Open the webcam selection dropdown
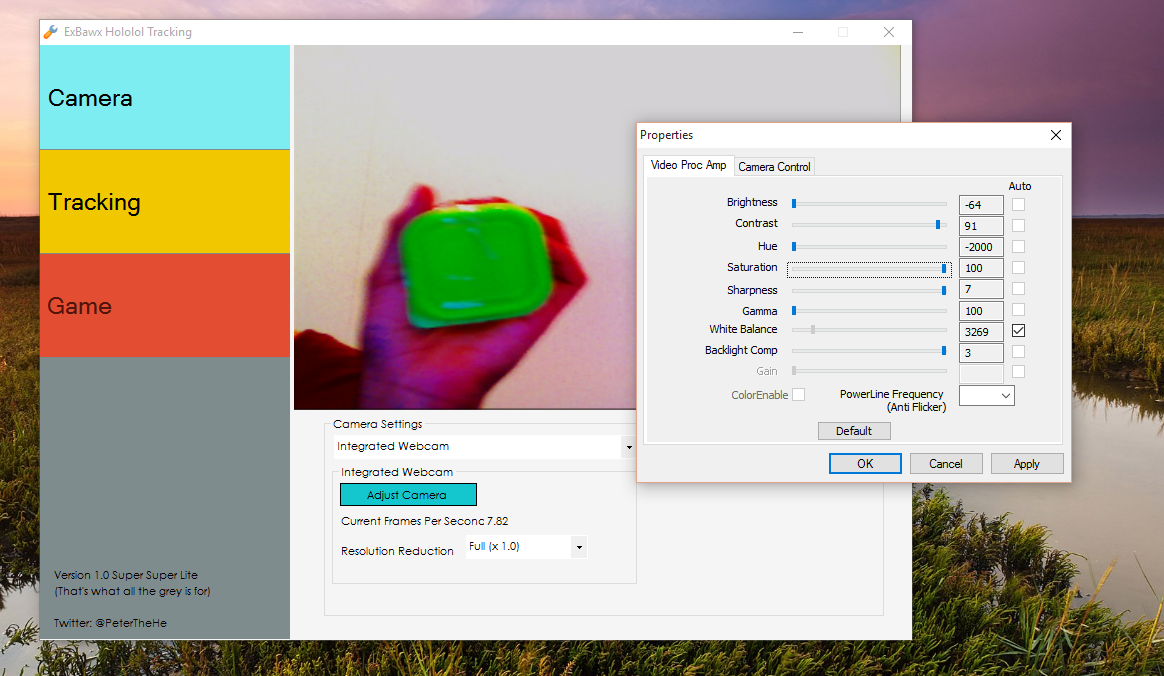 (628, 446)
